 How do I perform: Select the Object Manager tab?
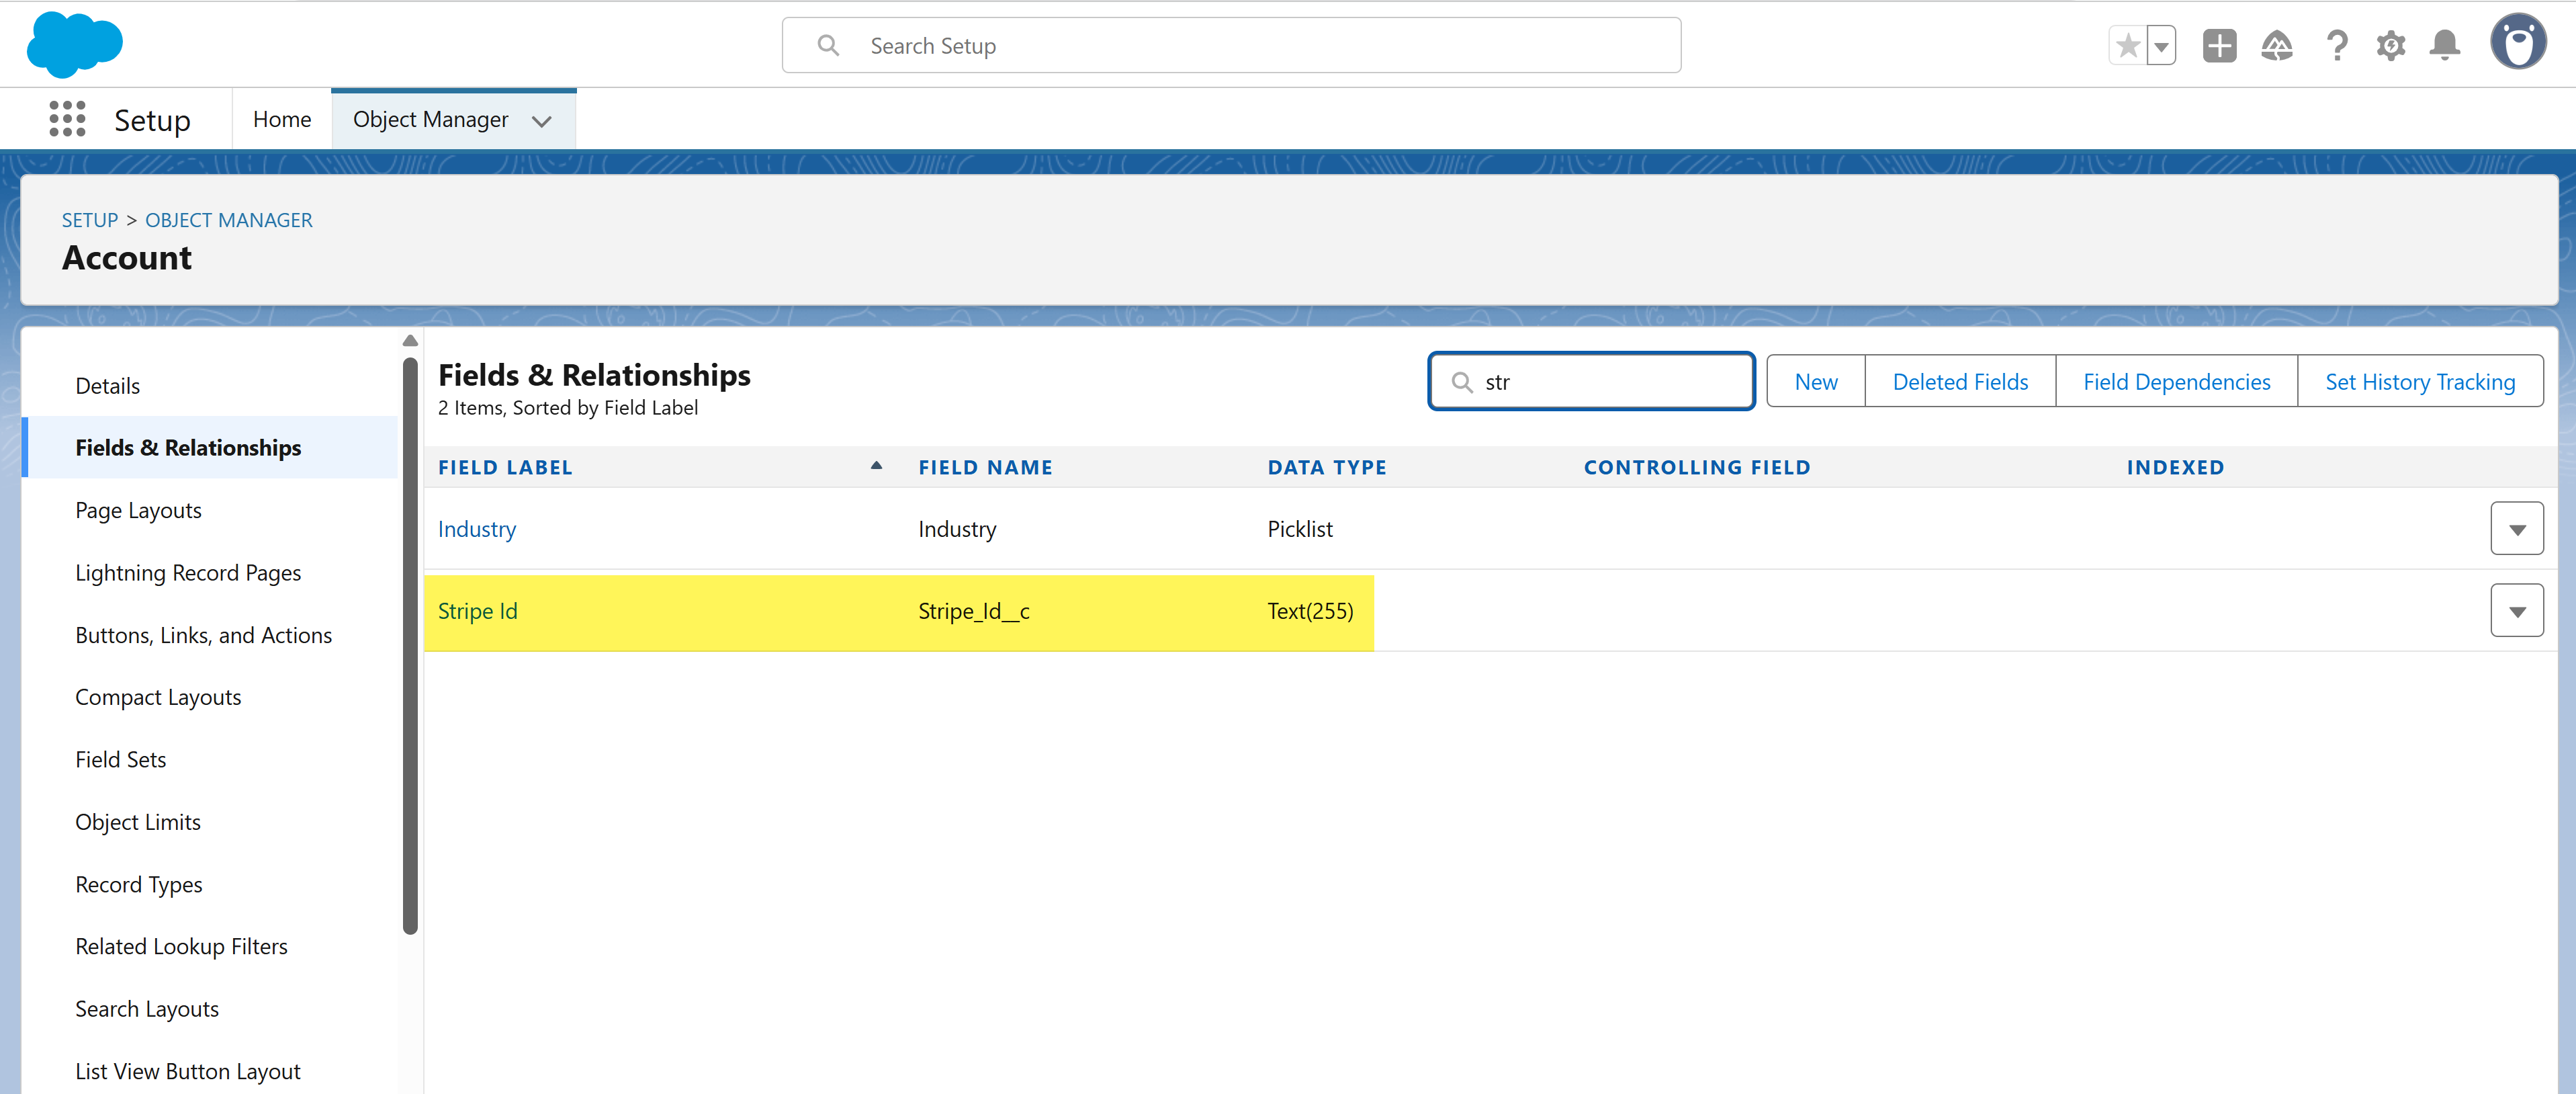click(x=431, y=120)
